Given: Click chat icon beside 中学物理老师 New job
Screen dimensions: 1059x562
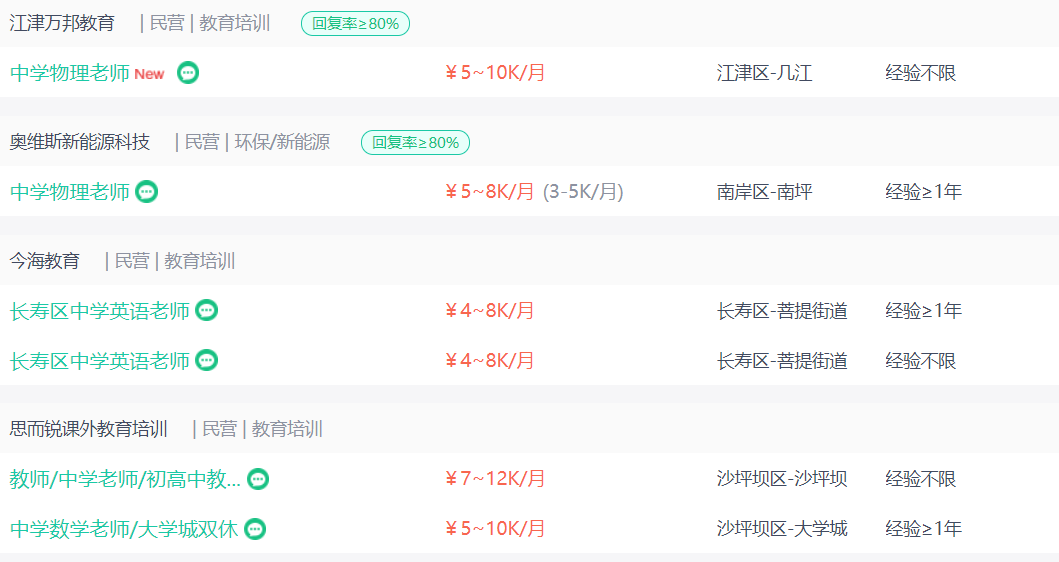Looking at the screenshot, I should click(x=188, y=72).
